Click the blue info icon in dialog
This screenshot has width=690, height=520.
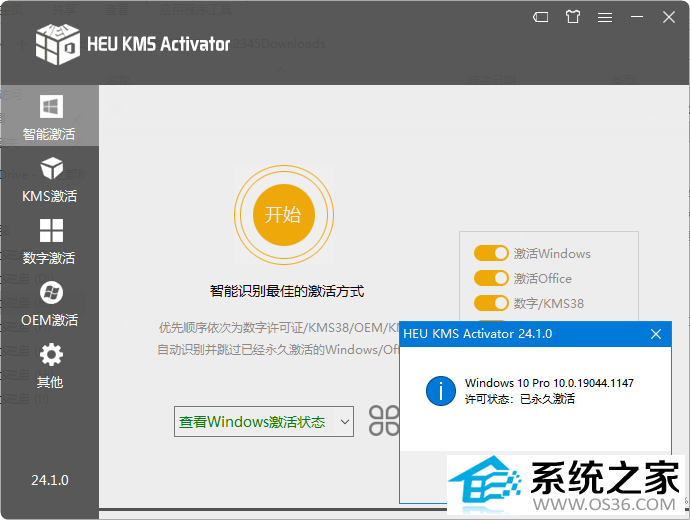440,391
